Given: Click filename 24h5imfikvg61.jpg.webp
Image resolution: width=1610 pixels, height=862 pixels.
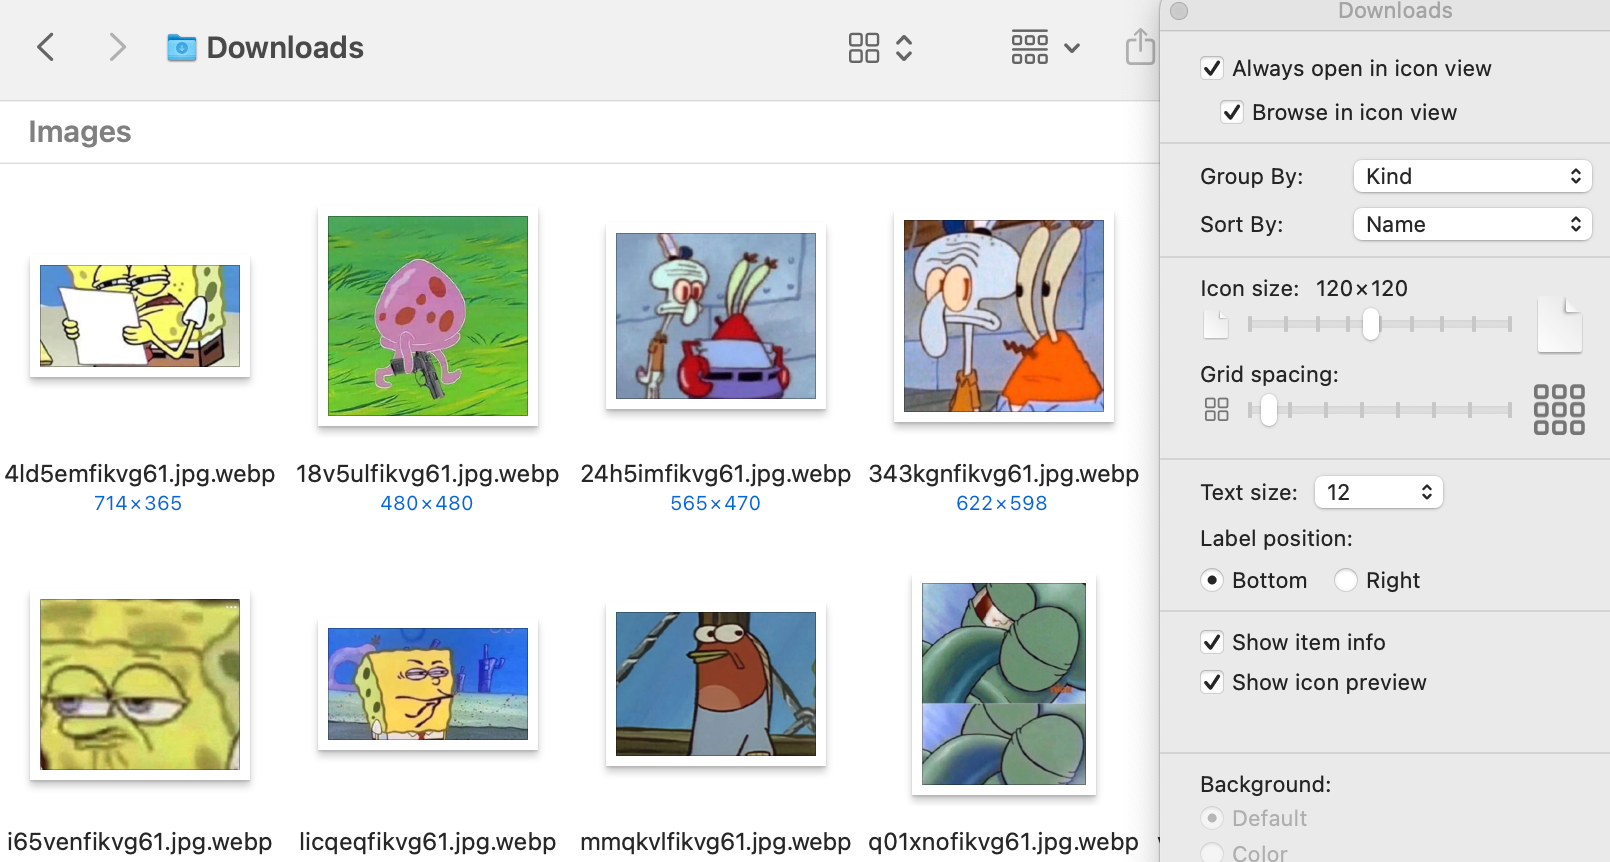Looking at the screenshot, I should tap(716, 474).
